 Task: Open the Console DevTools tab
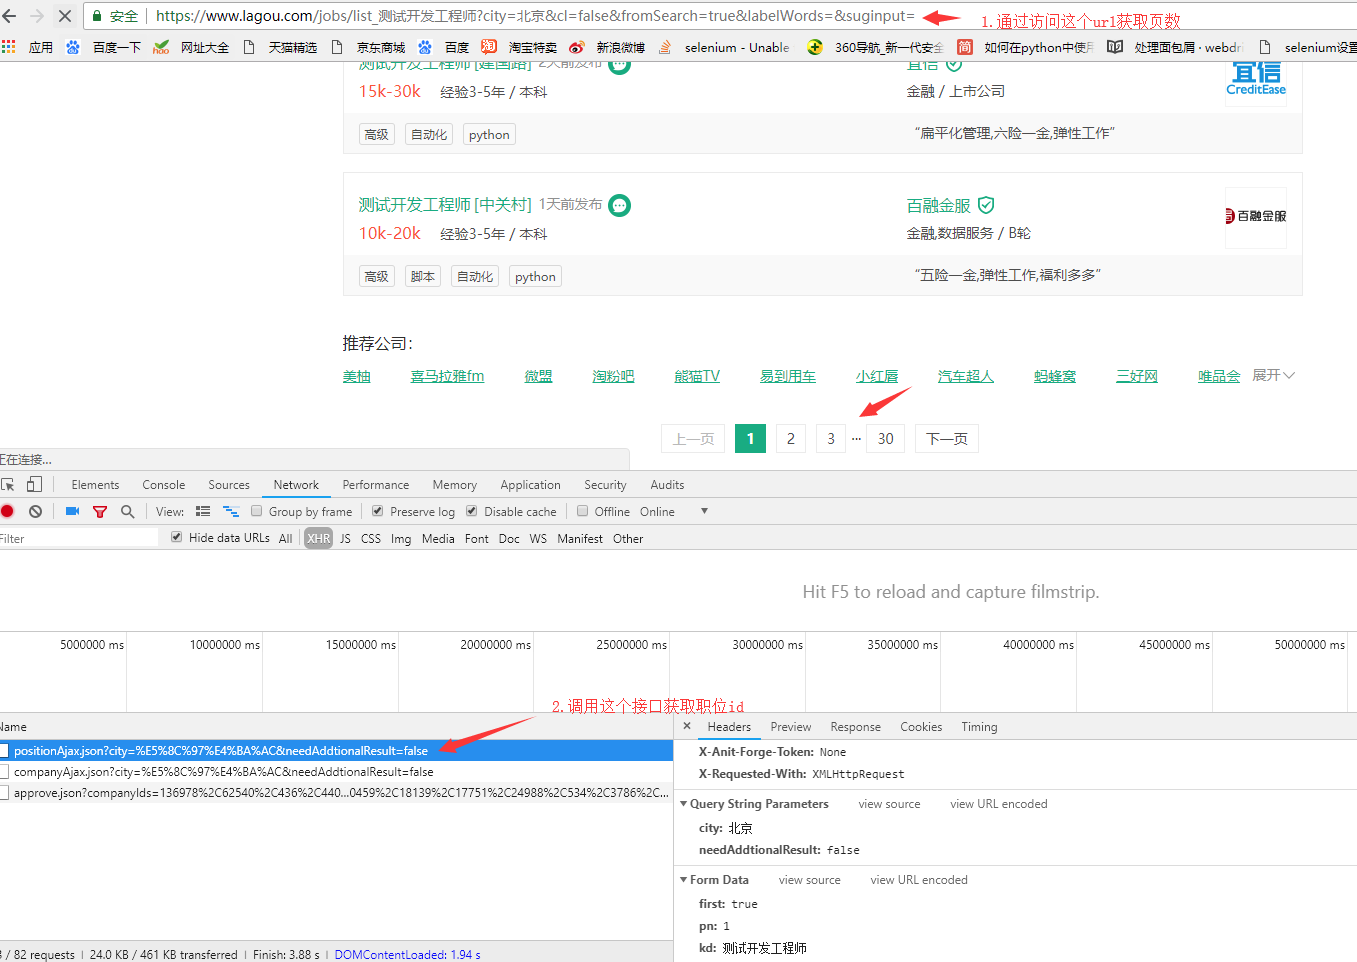[164, 485]
